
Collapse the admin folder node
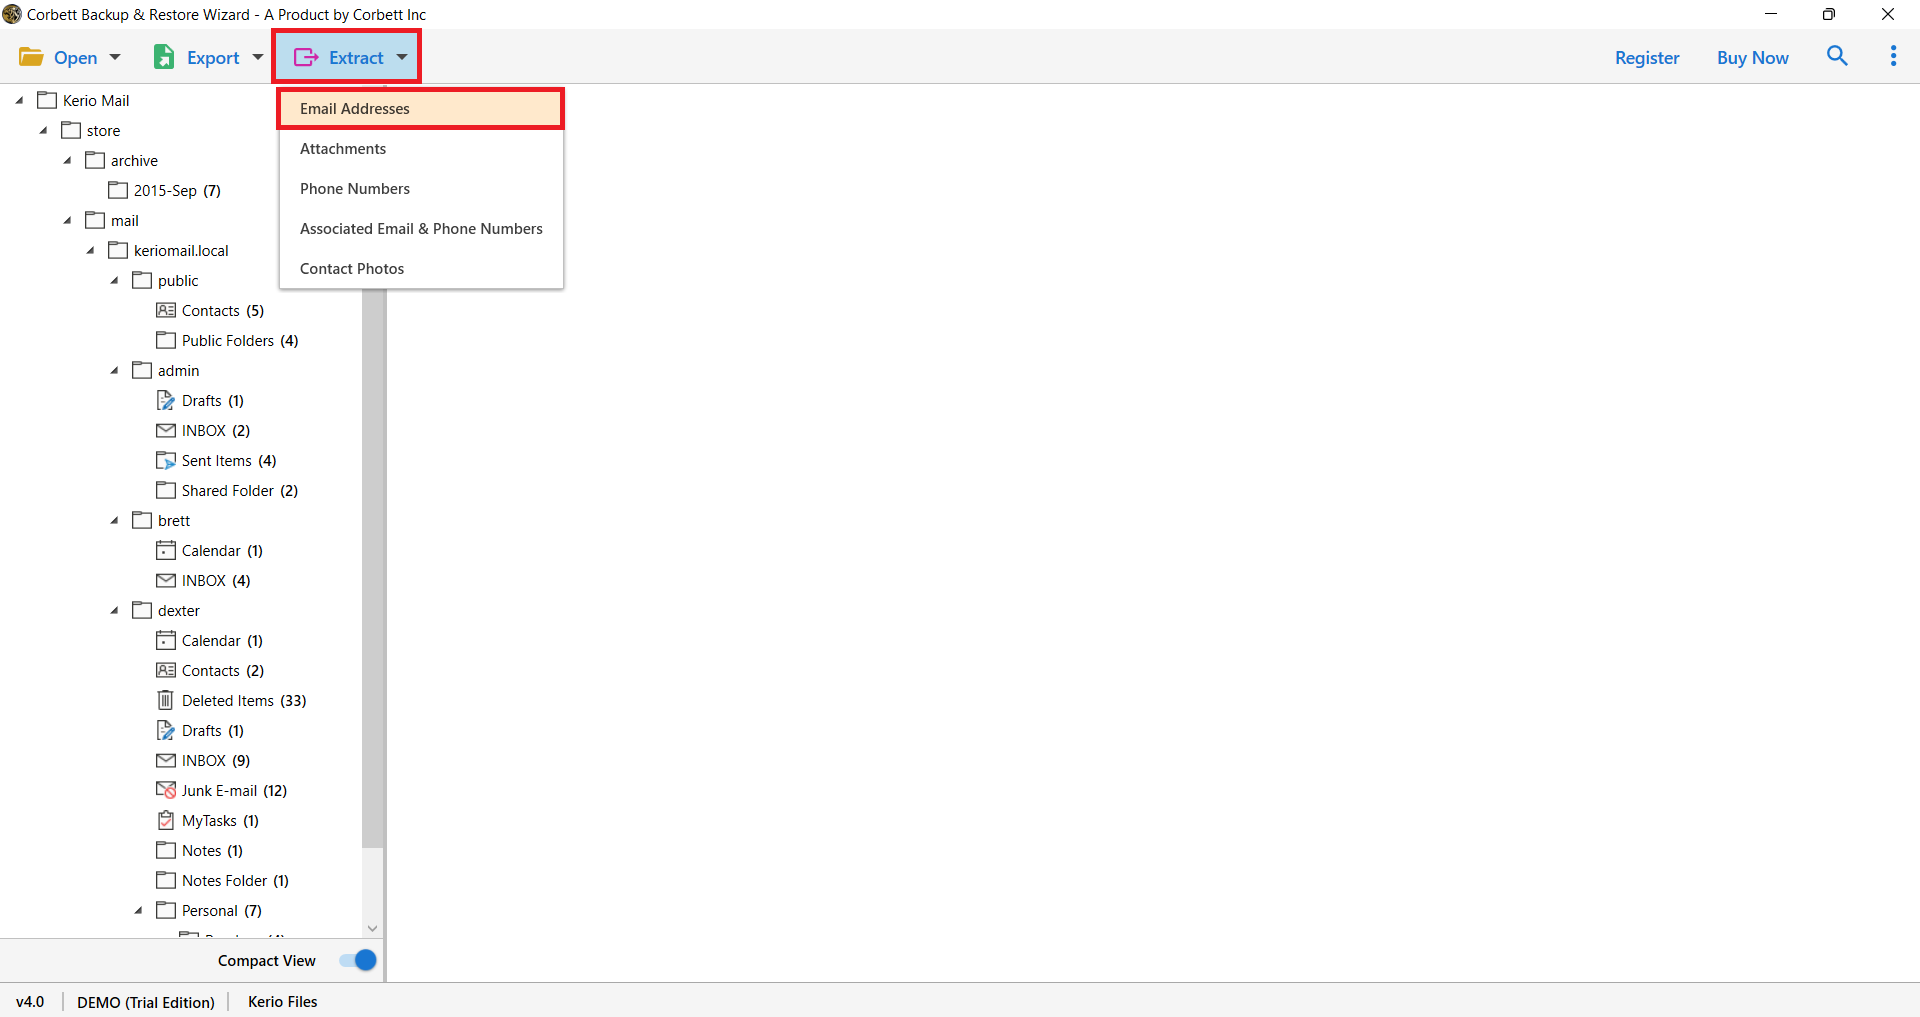coord(114,370)
